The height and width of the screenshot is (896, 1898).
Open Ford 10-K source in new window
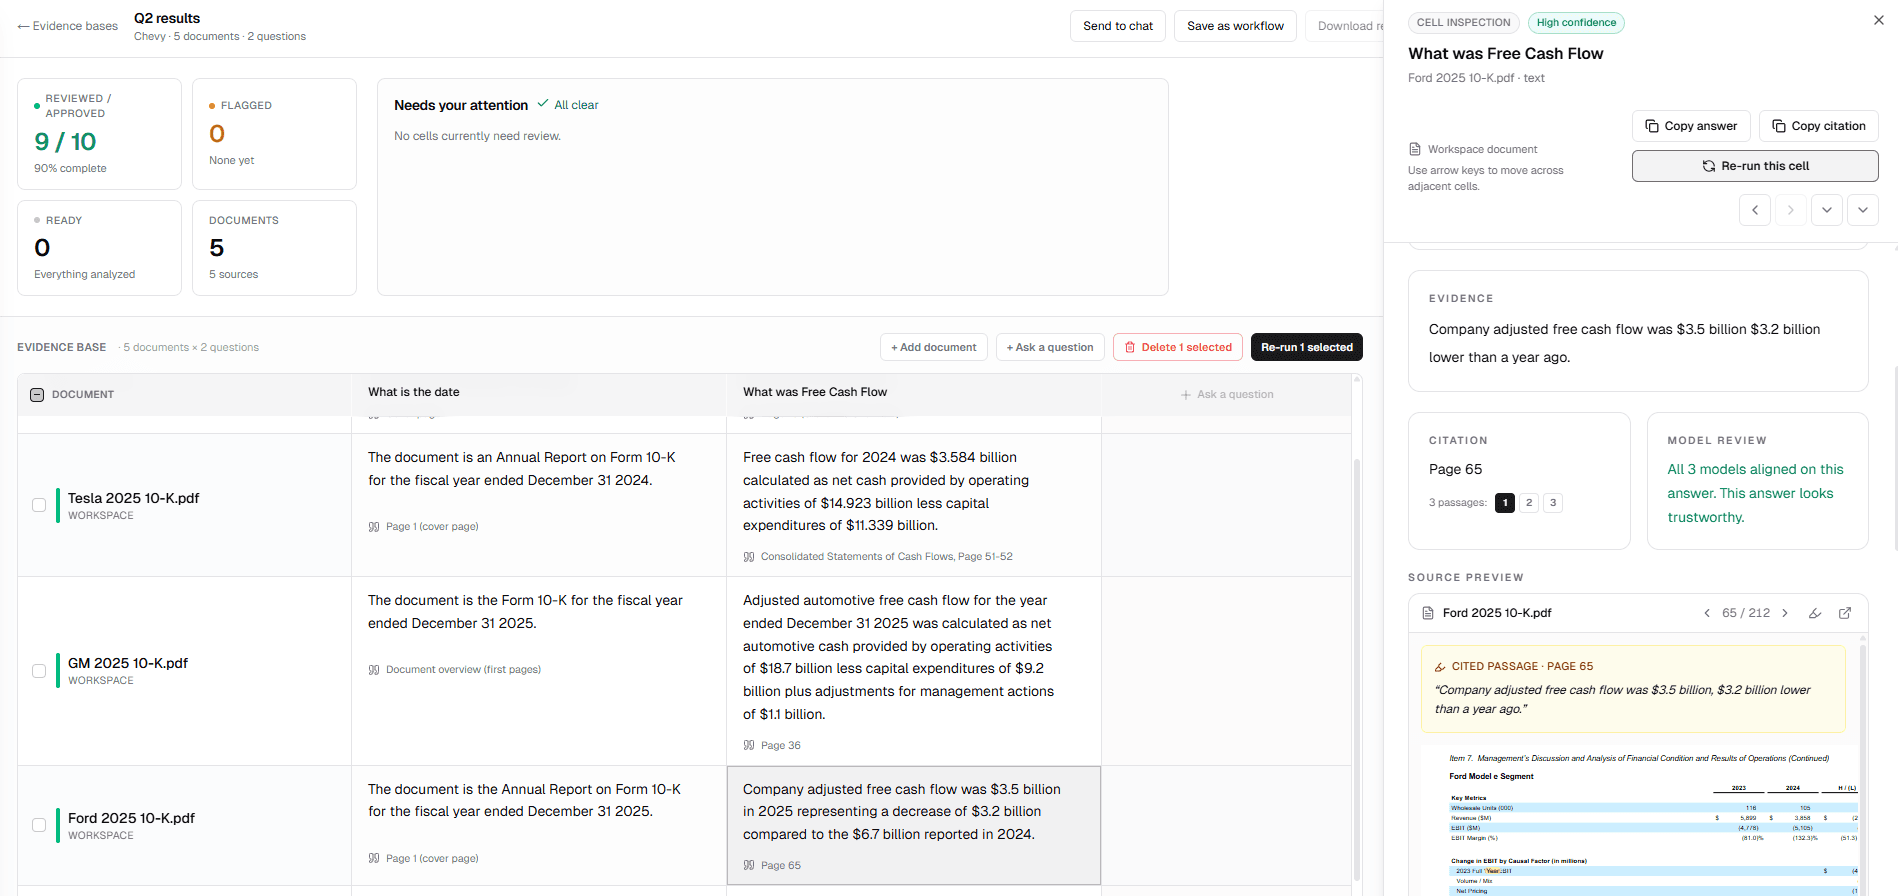1845,613
